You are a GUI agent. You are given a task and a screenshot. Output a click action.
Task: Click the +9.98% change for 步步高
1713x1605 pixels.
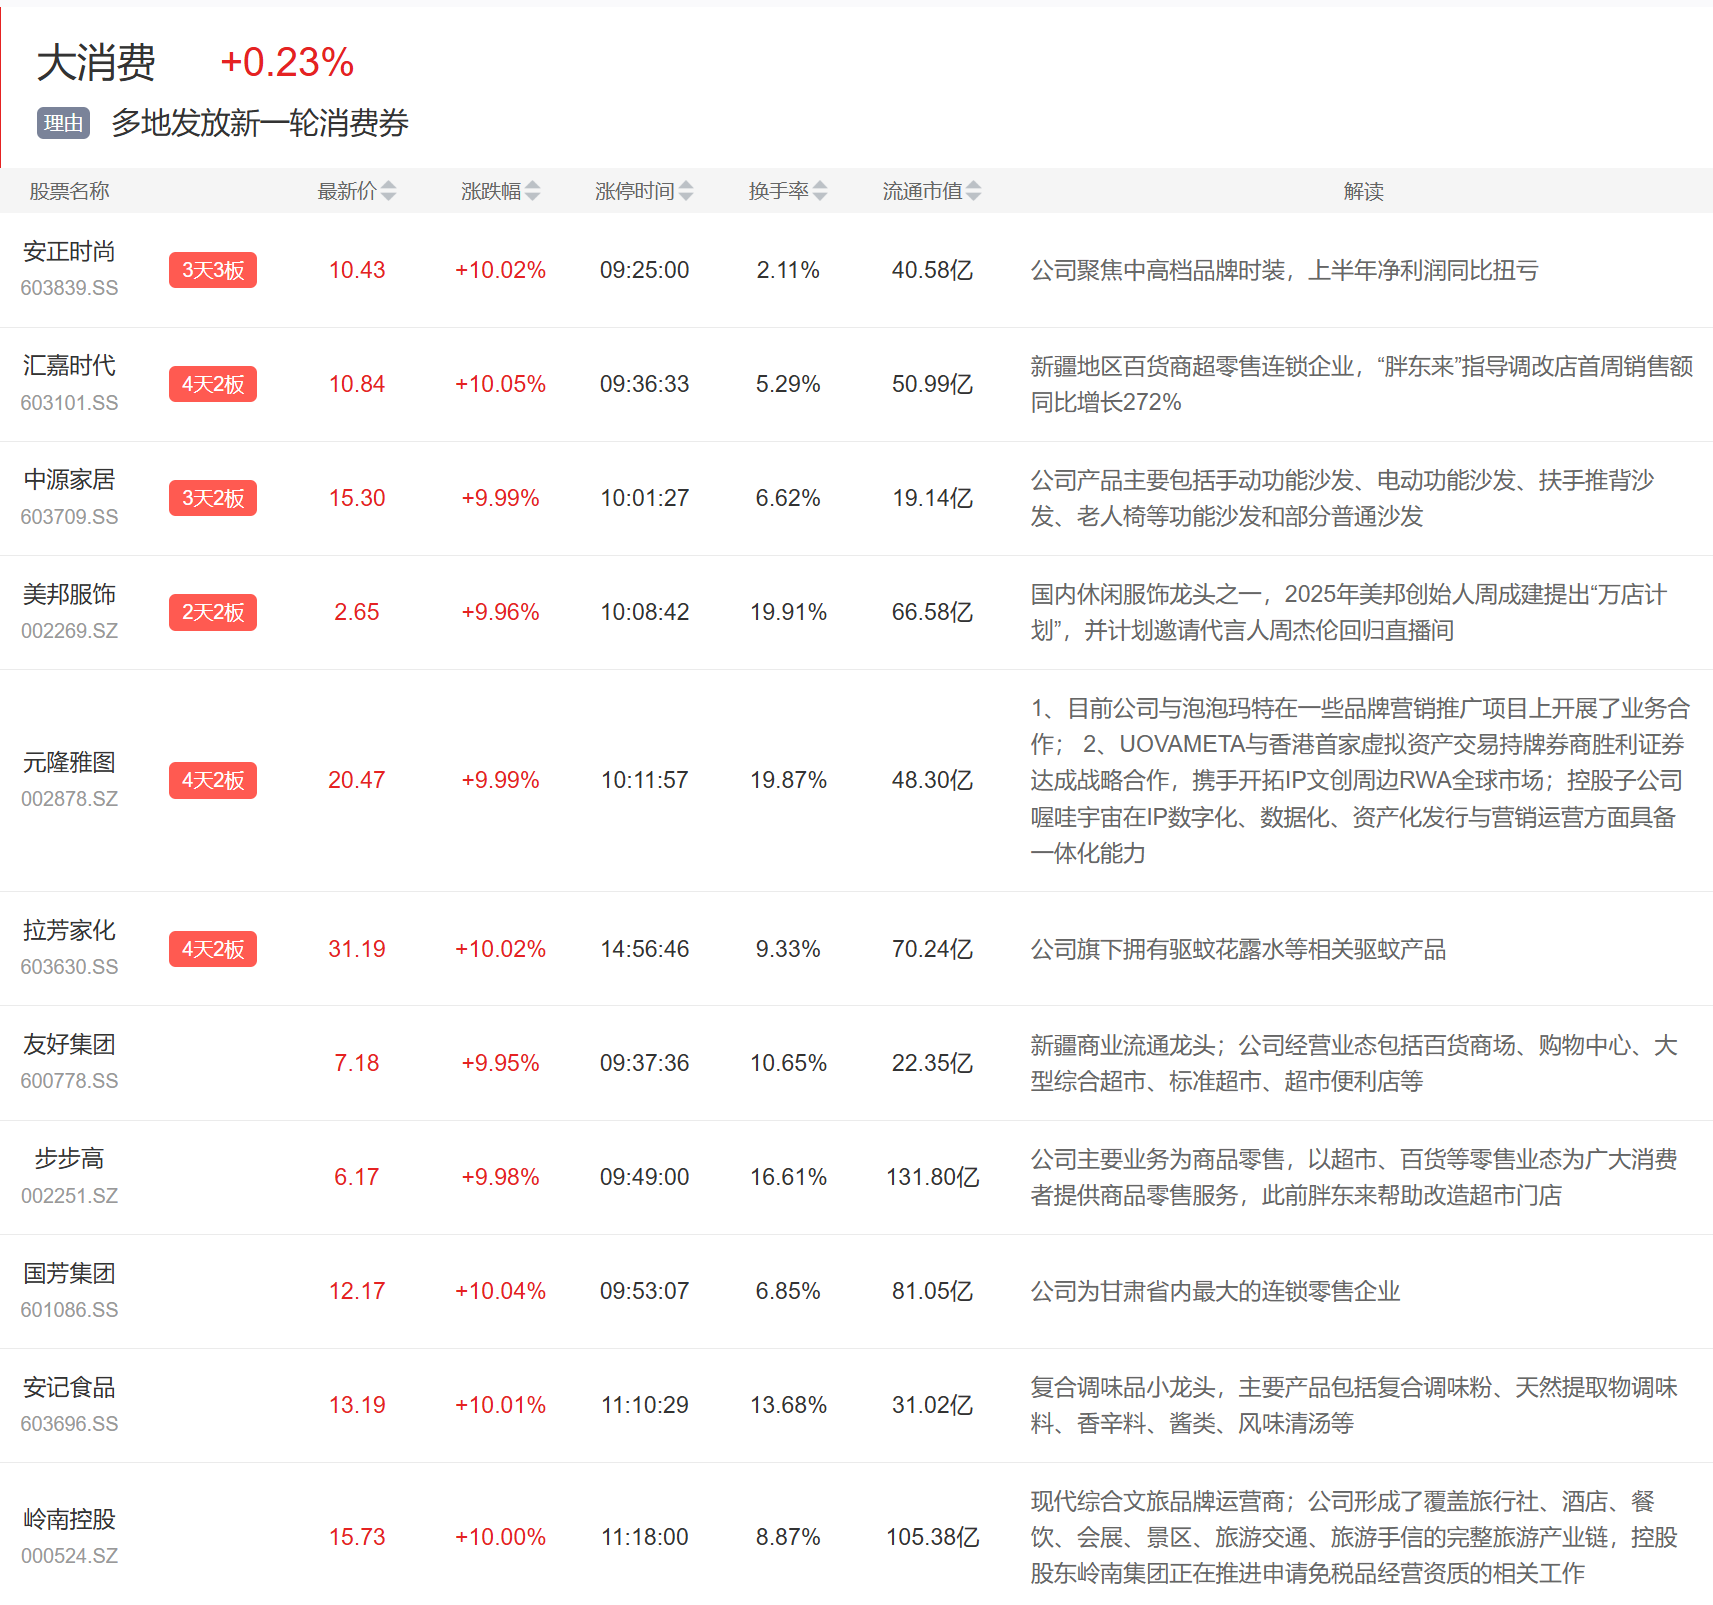[500, 1177]
